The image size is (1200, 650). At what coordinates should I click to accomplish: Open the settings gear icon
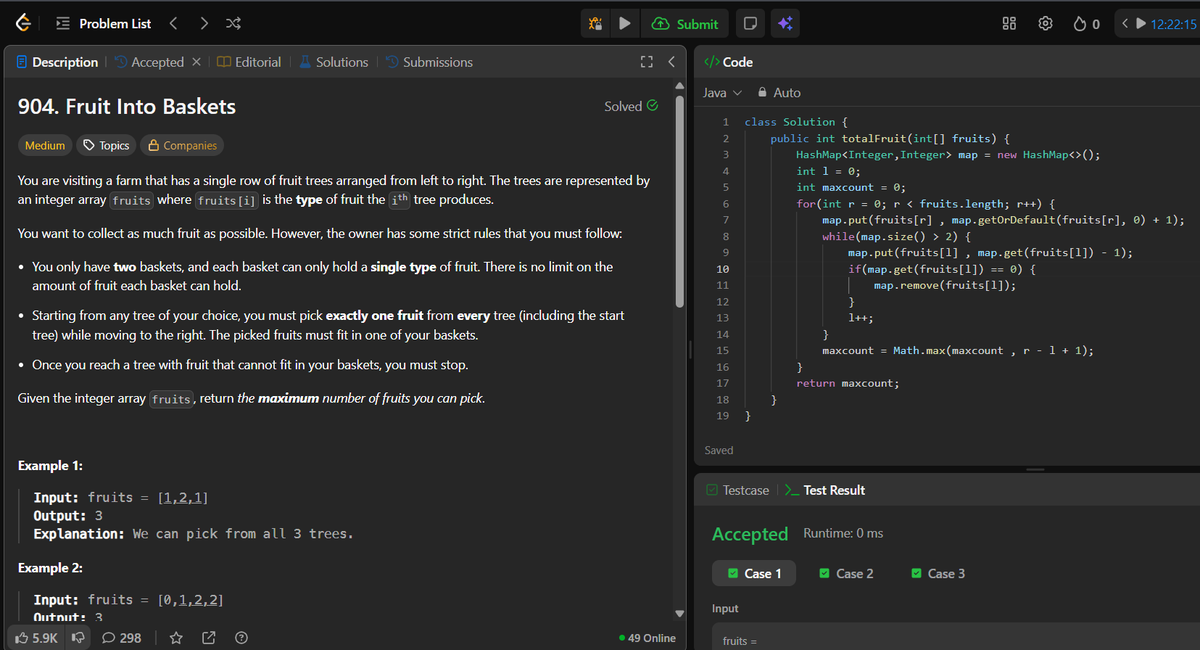(x=1046, y=24)
